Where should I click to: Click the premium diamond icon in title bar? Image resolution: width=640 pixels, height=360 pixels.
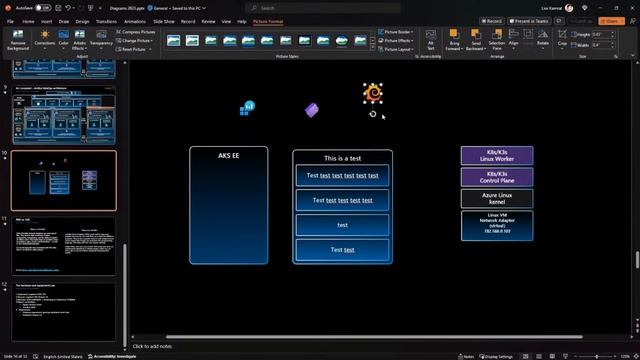pos(585,8)
